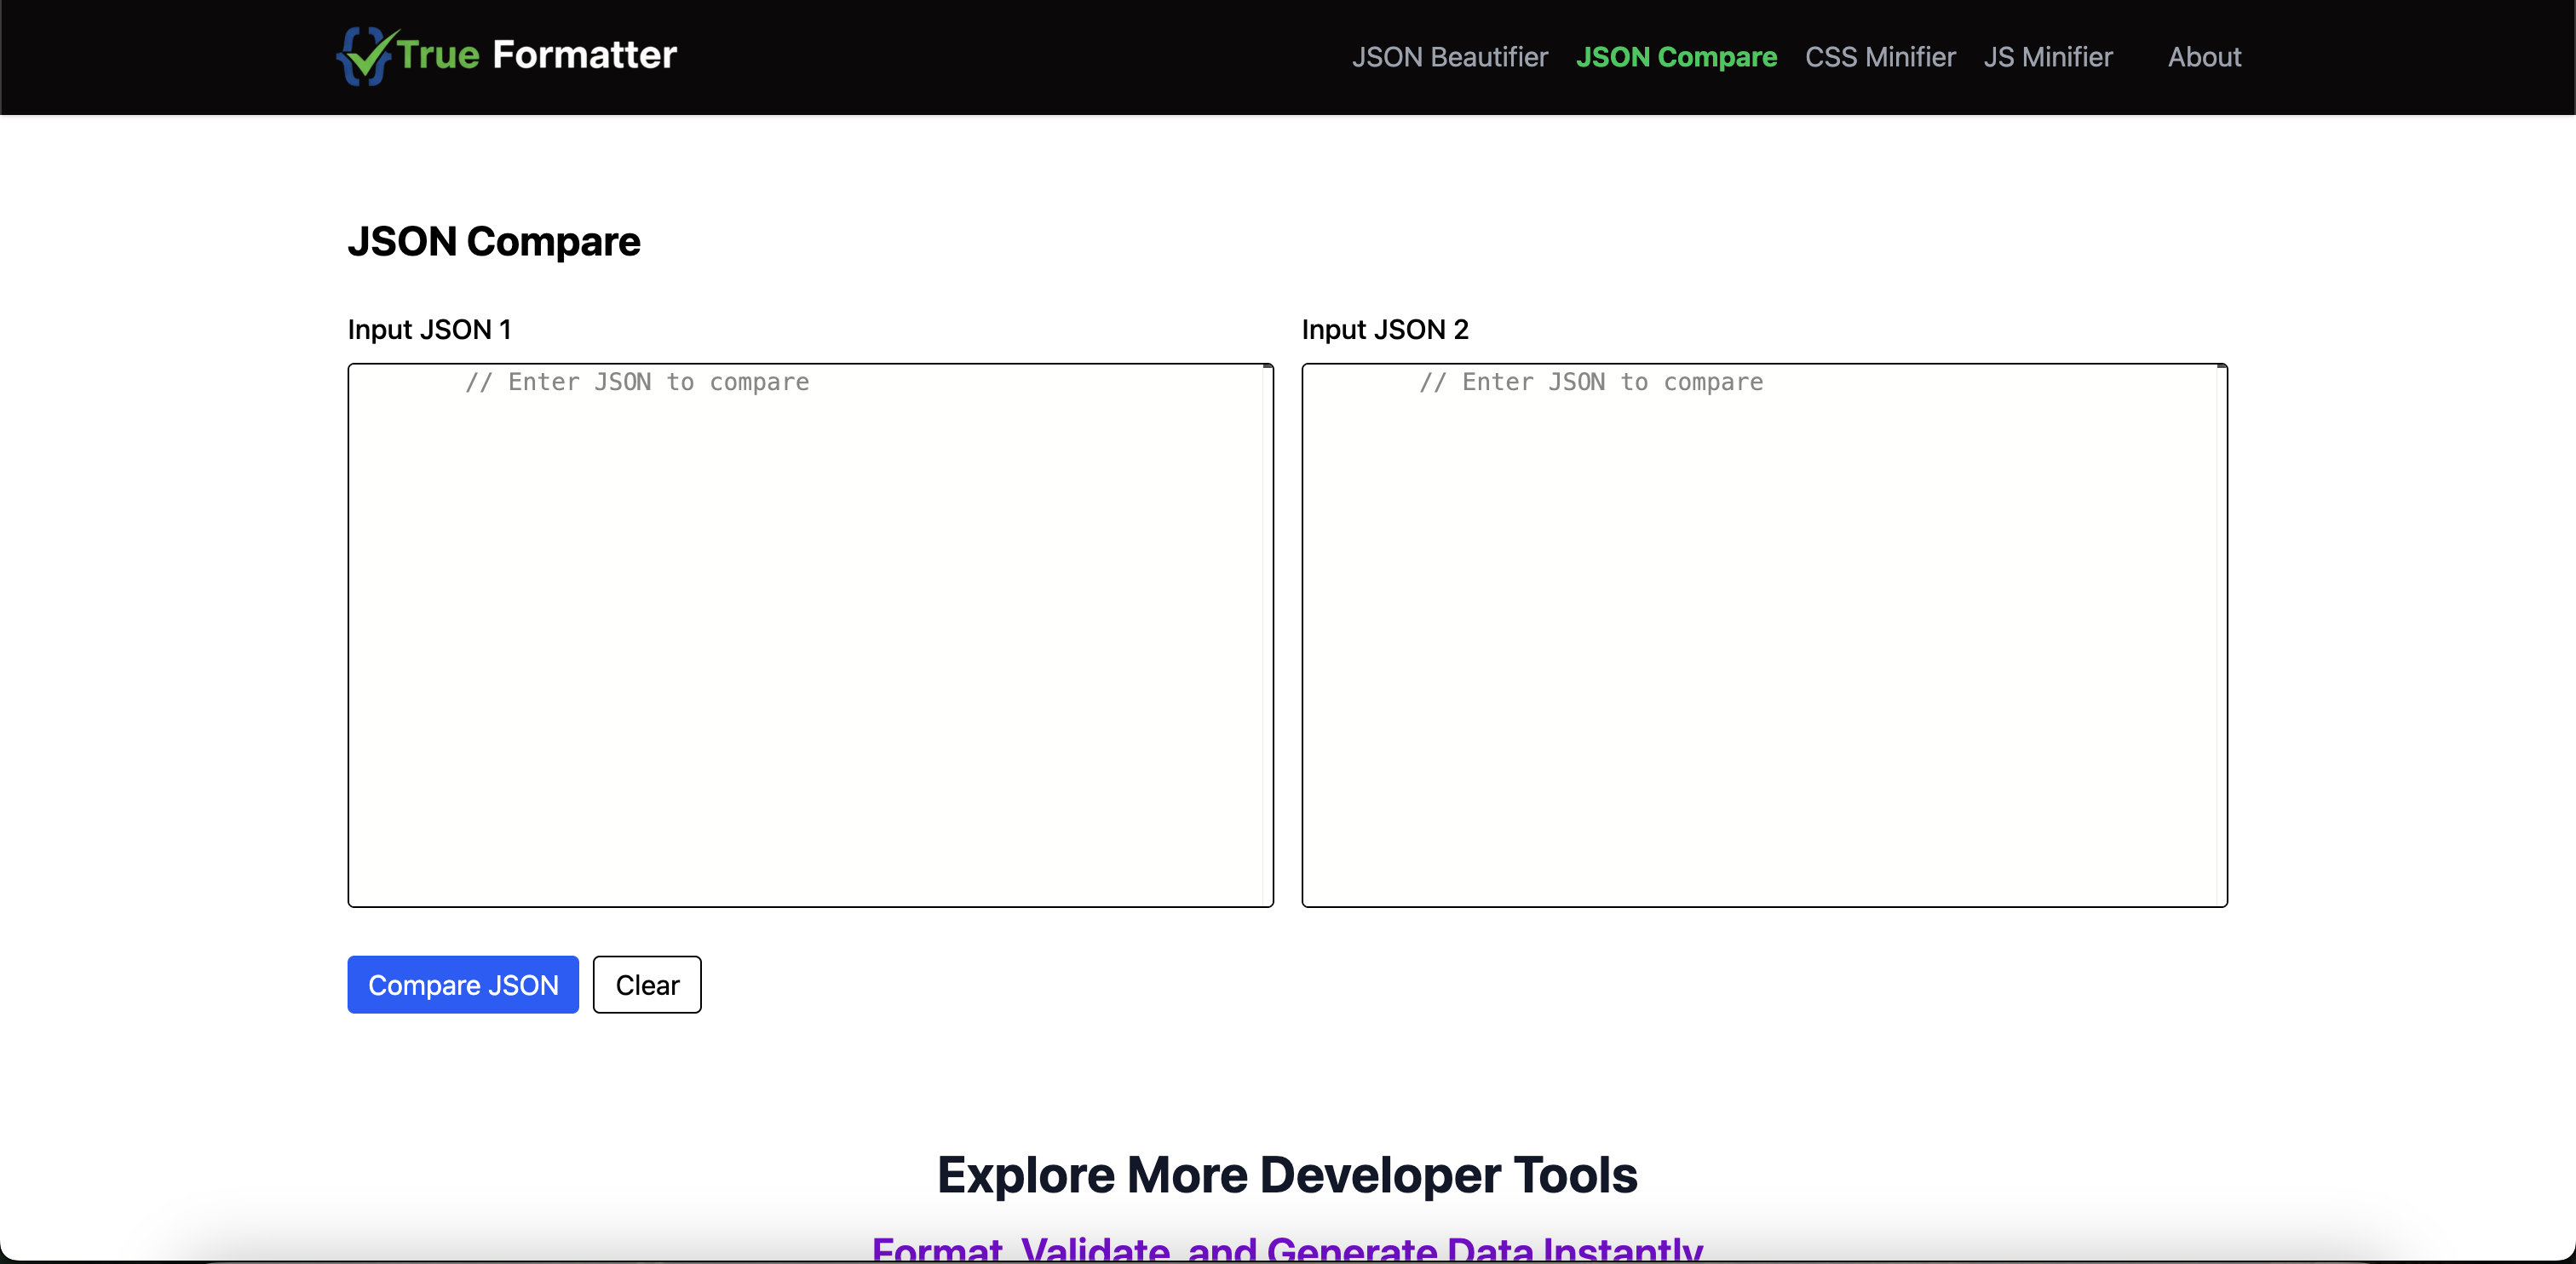Navigate to JS Minifier
Image resolution: width=2576 pixels, height=1264 pixels.
[x=2048, y=57]
